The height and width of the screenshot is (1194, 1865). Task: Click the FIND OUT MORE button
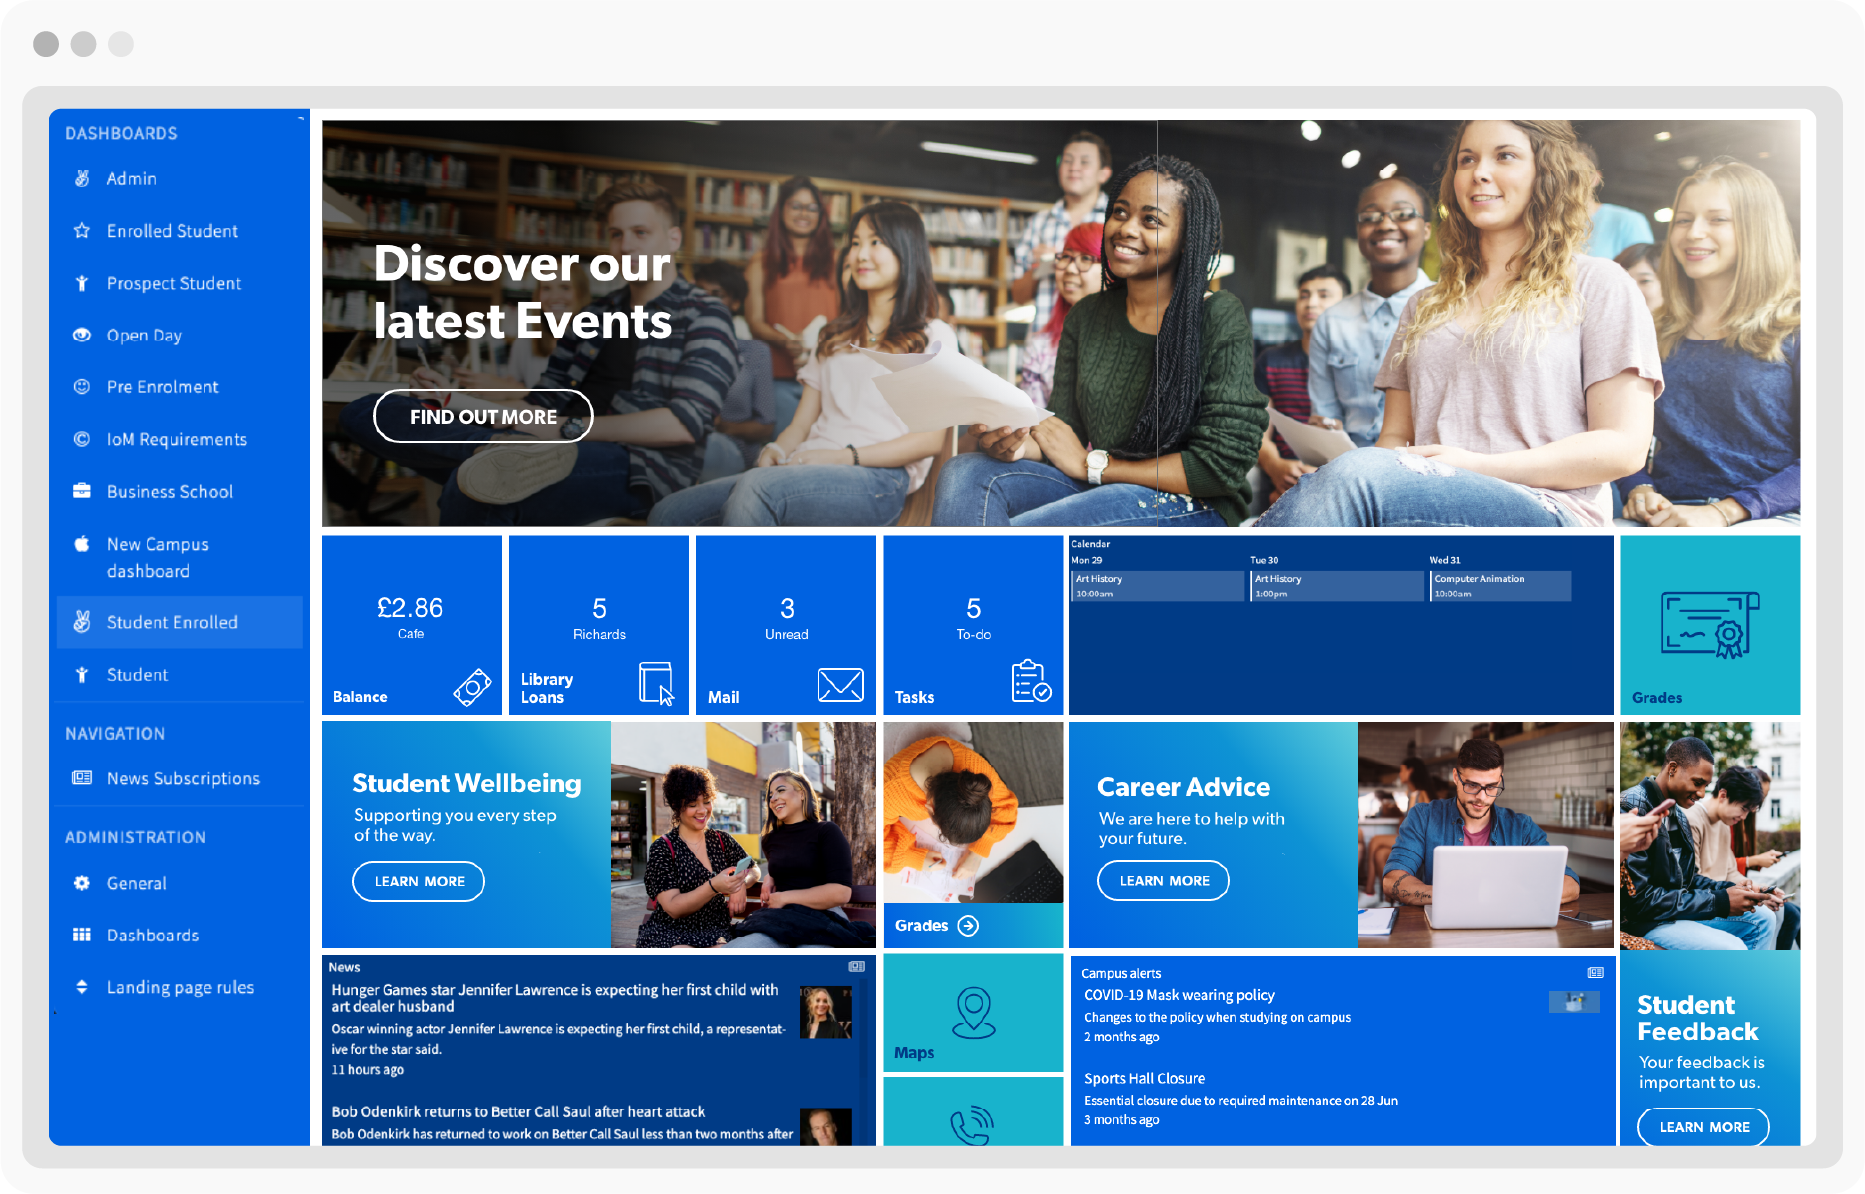483,416
